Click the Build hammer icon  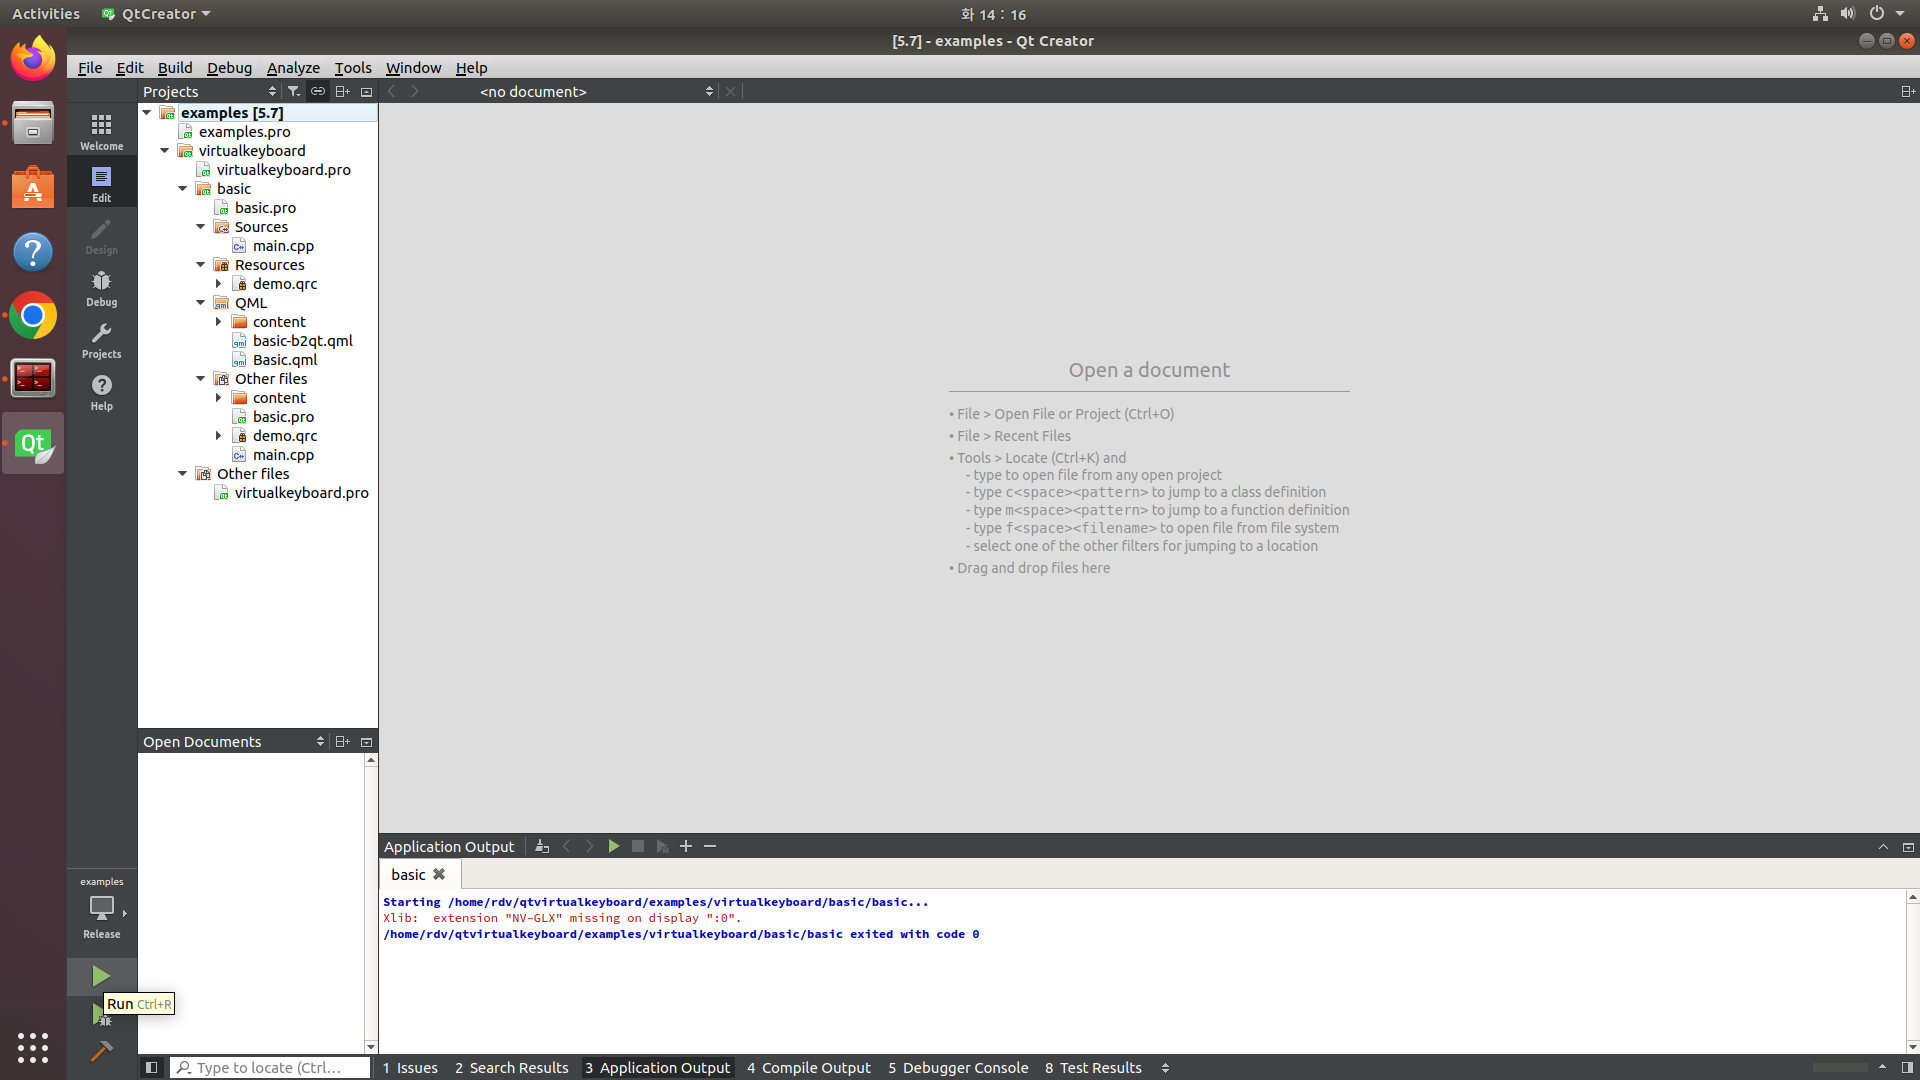pyautogui.click(x=101, y=1050)
